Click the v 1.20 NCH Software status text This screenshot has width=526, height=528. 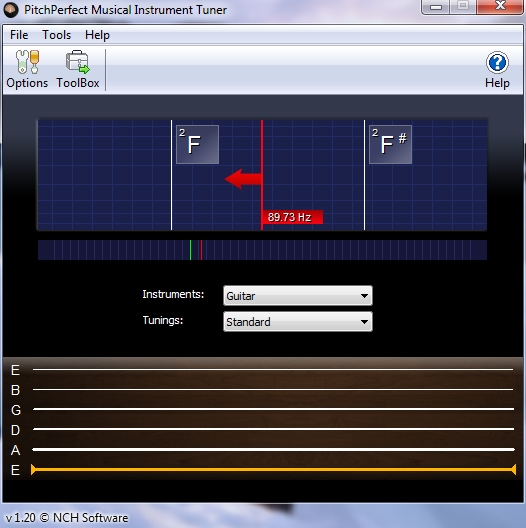coord(67,518)
